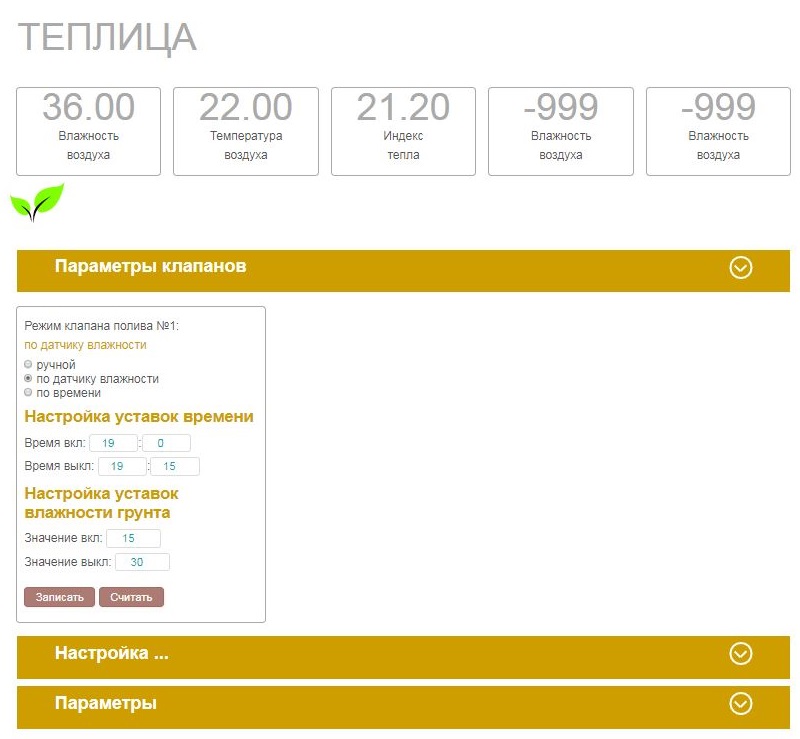Click the fourth -999 humidity sensor tile
The width and height of the screenshot is (800, 739).
(x=560, y=129)
